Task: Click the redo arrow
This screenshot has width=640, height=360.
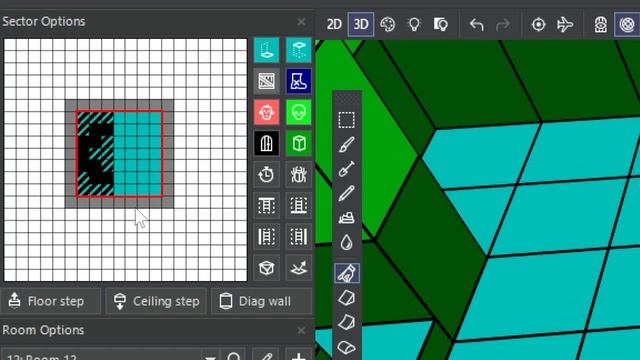Action: 503,25
